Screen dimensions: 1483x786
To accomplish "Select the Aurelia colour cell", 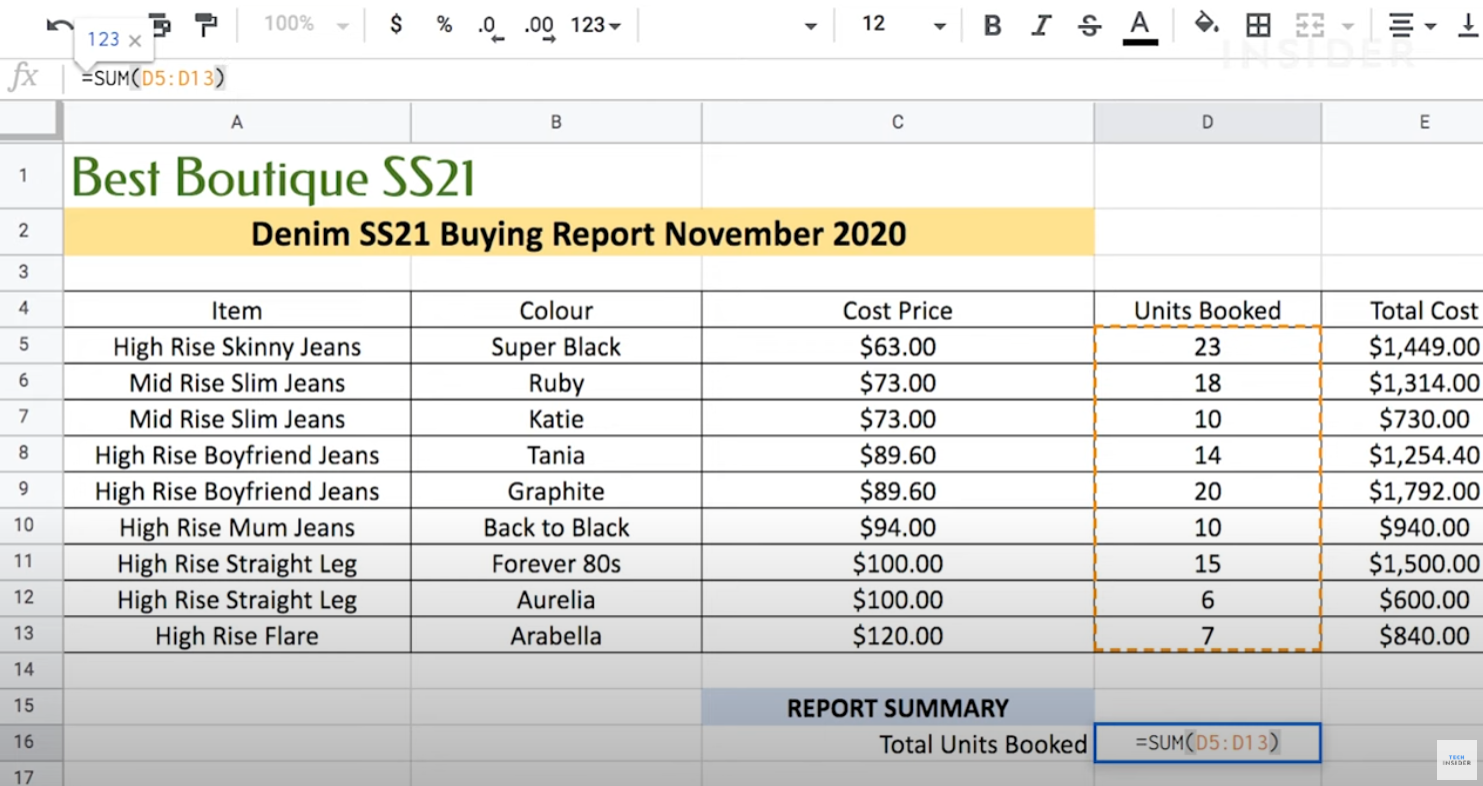I will point(556,599).
